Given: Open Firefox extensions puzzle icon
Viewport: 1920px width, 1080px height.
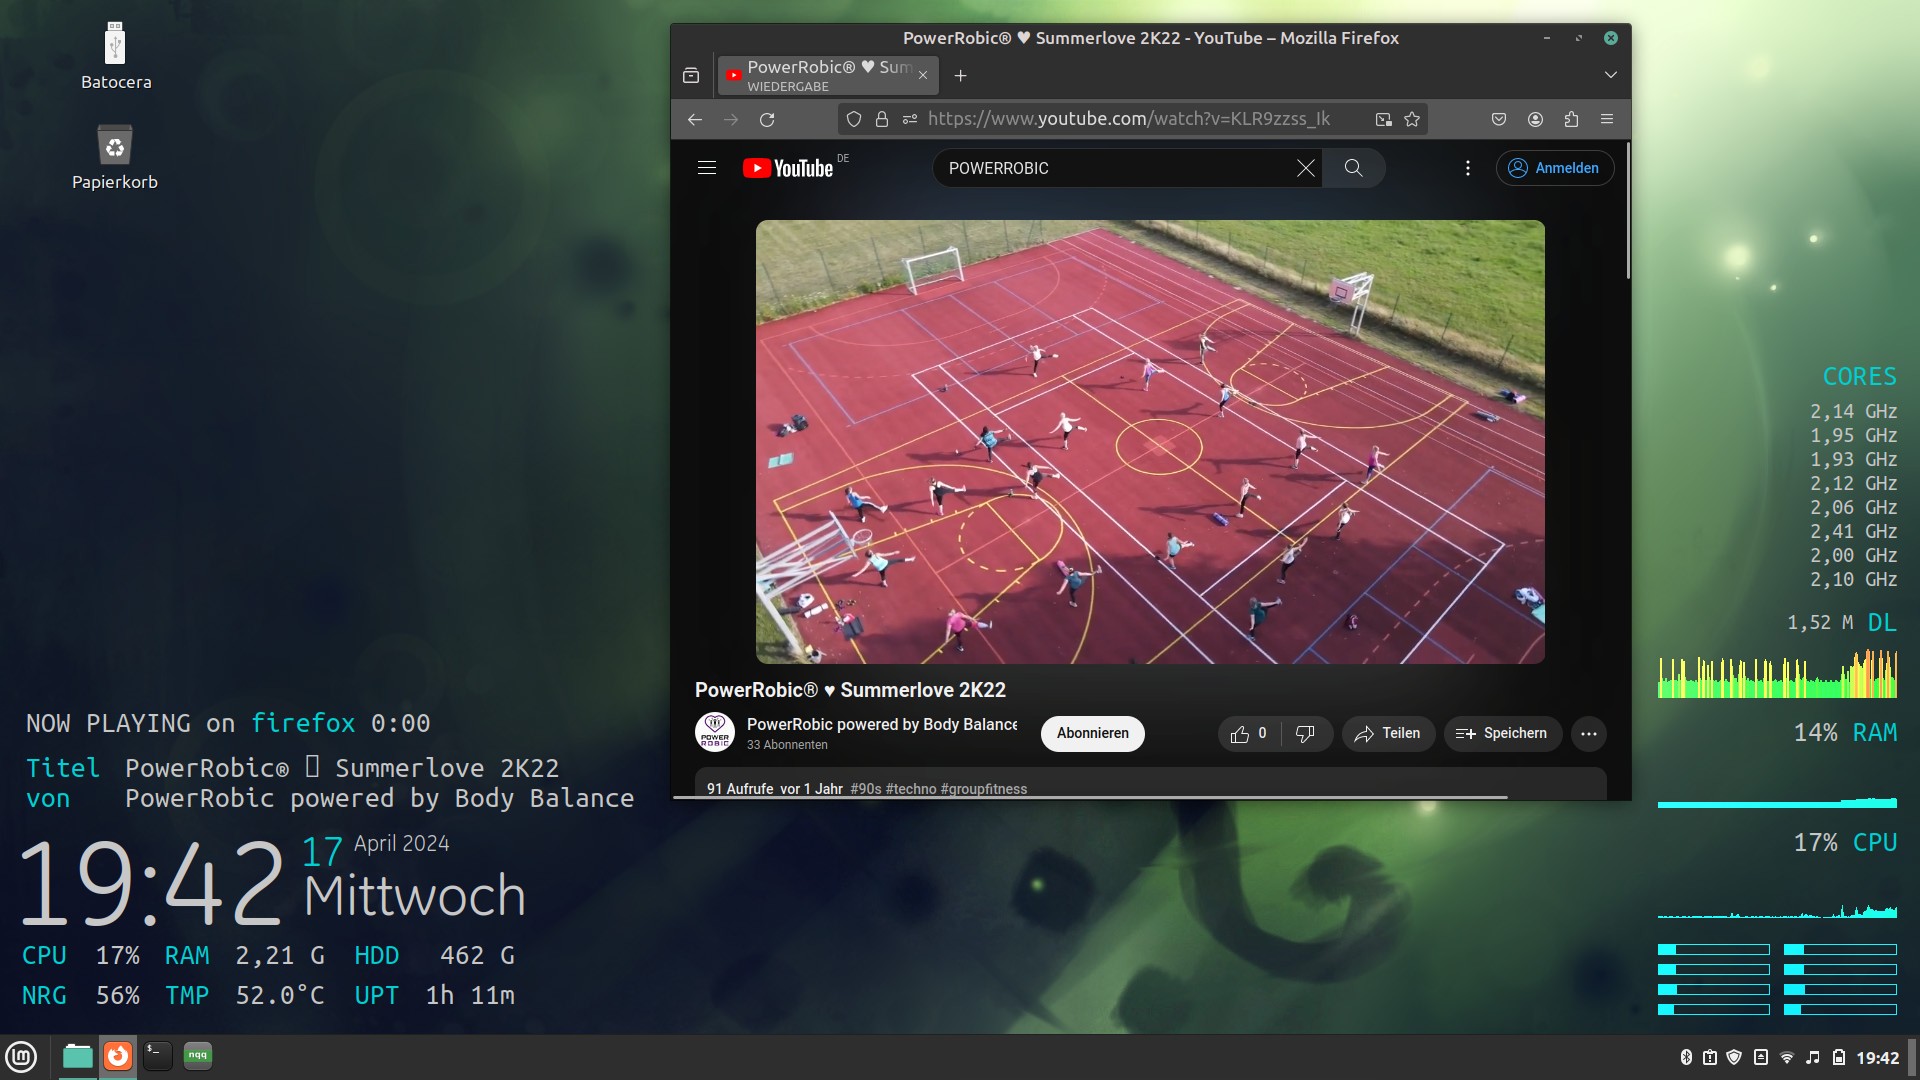Looking at the screenshot, I should pyautogui.click(x=1571, y=119).
